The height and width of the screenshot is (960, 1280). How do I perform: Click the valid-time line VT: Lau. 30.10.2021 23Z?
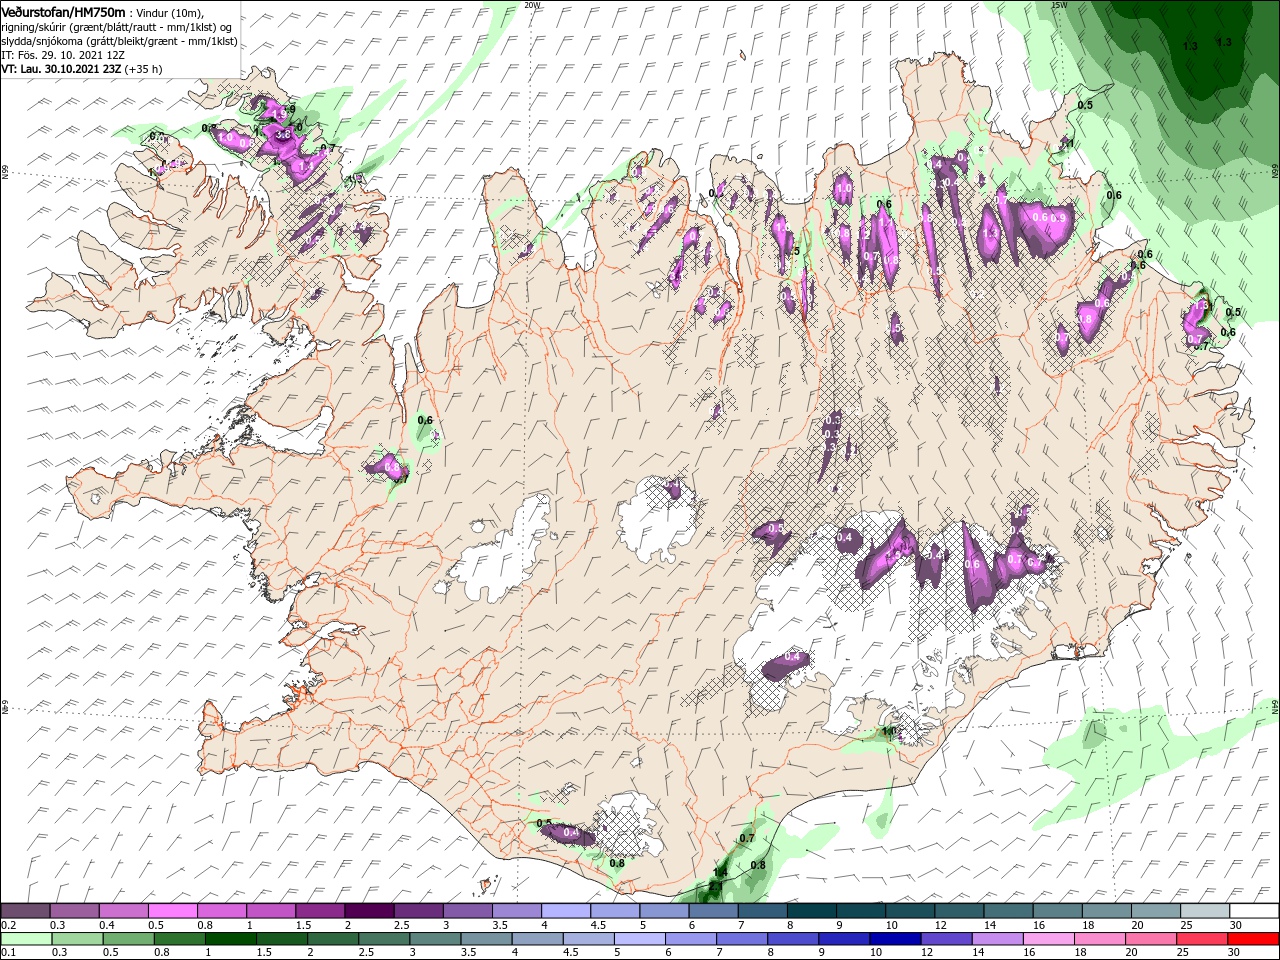tap(61, 69)
